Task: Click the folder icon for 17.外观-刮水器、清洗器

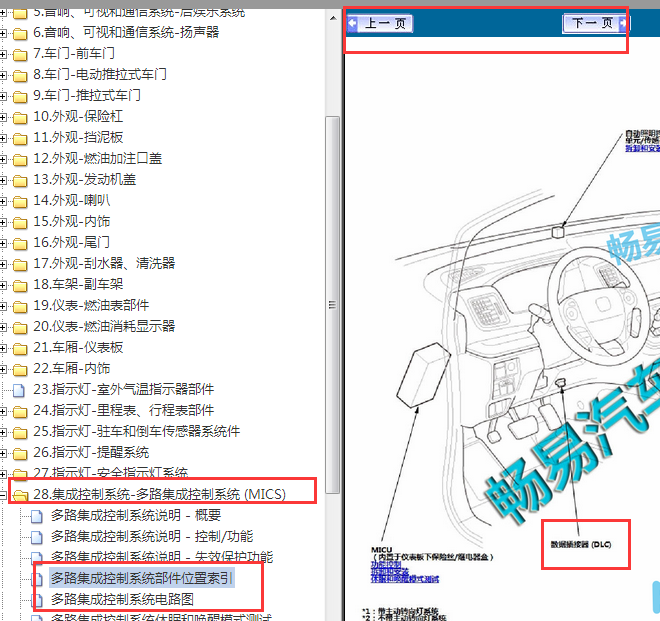Action: (x=20, y=264)
